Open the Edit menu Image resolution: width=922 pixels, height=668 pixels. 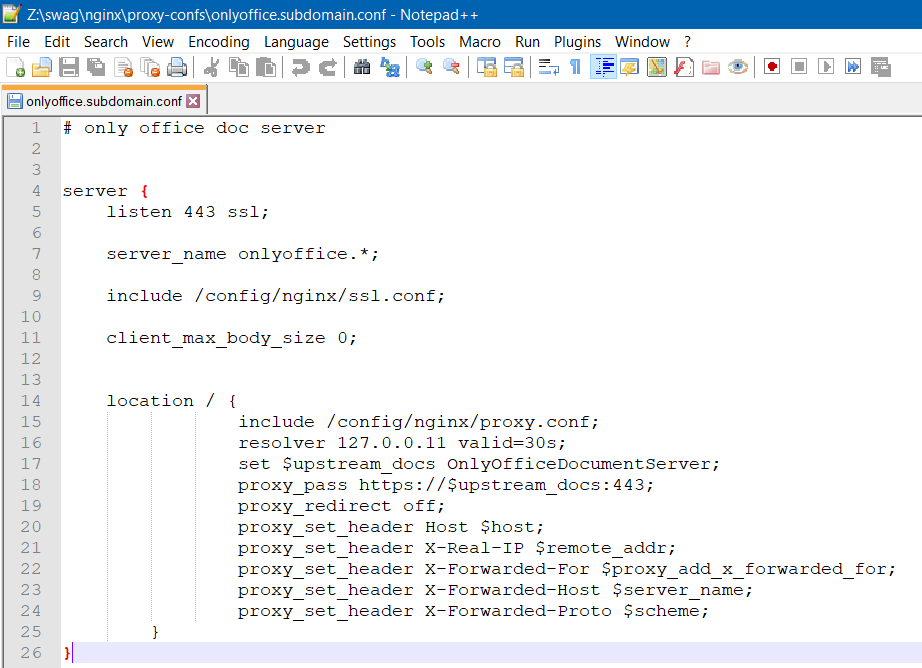(57, 42)
